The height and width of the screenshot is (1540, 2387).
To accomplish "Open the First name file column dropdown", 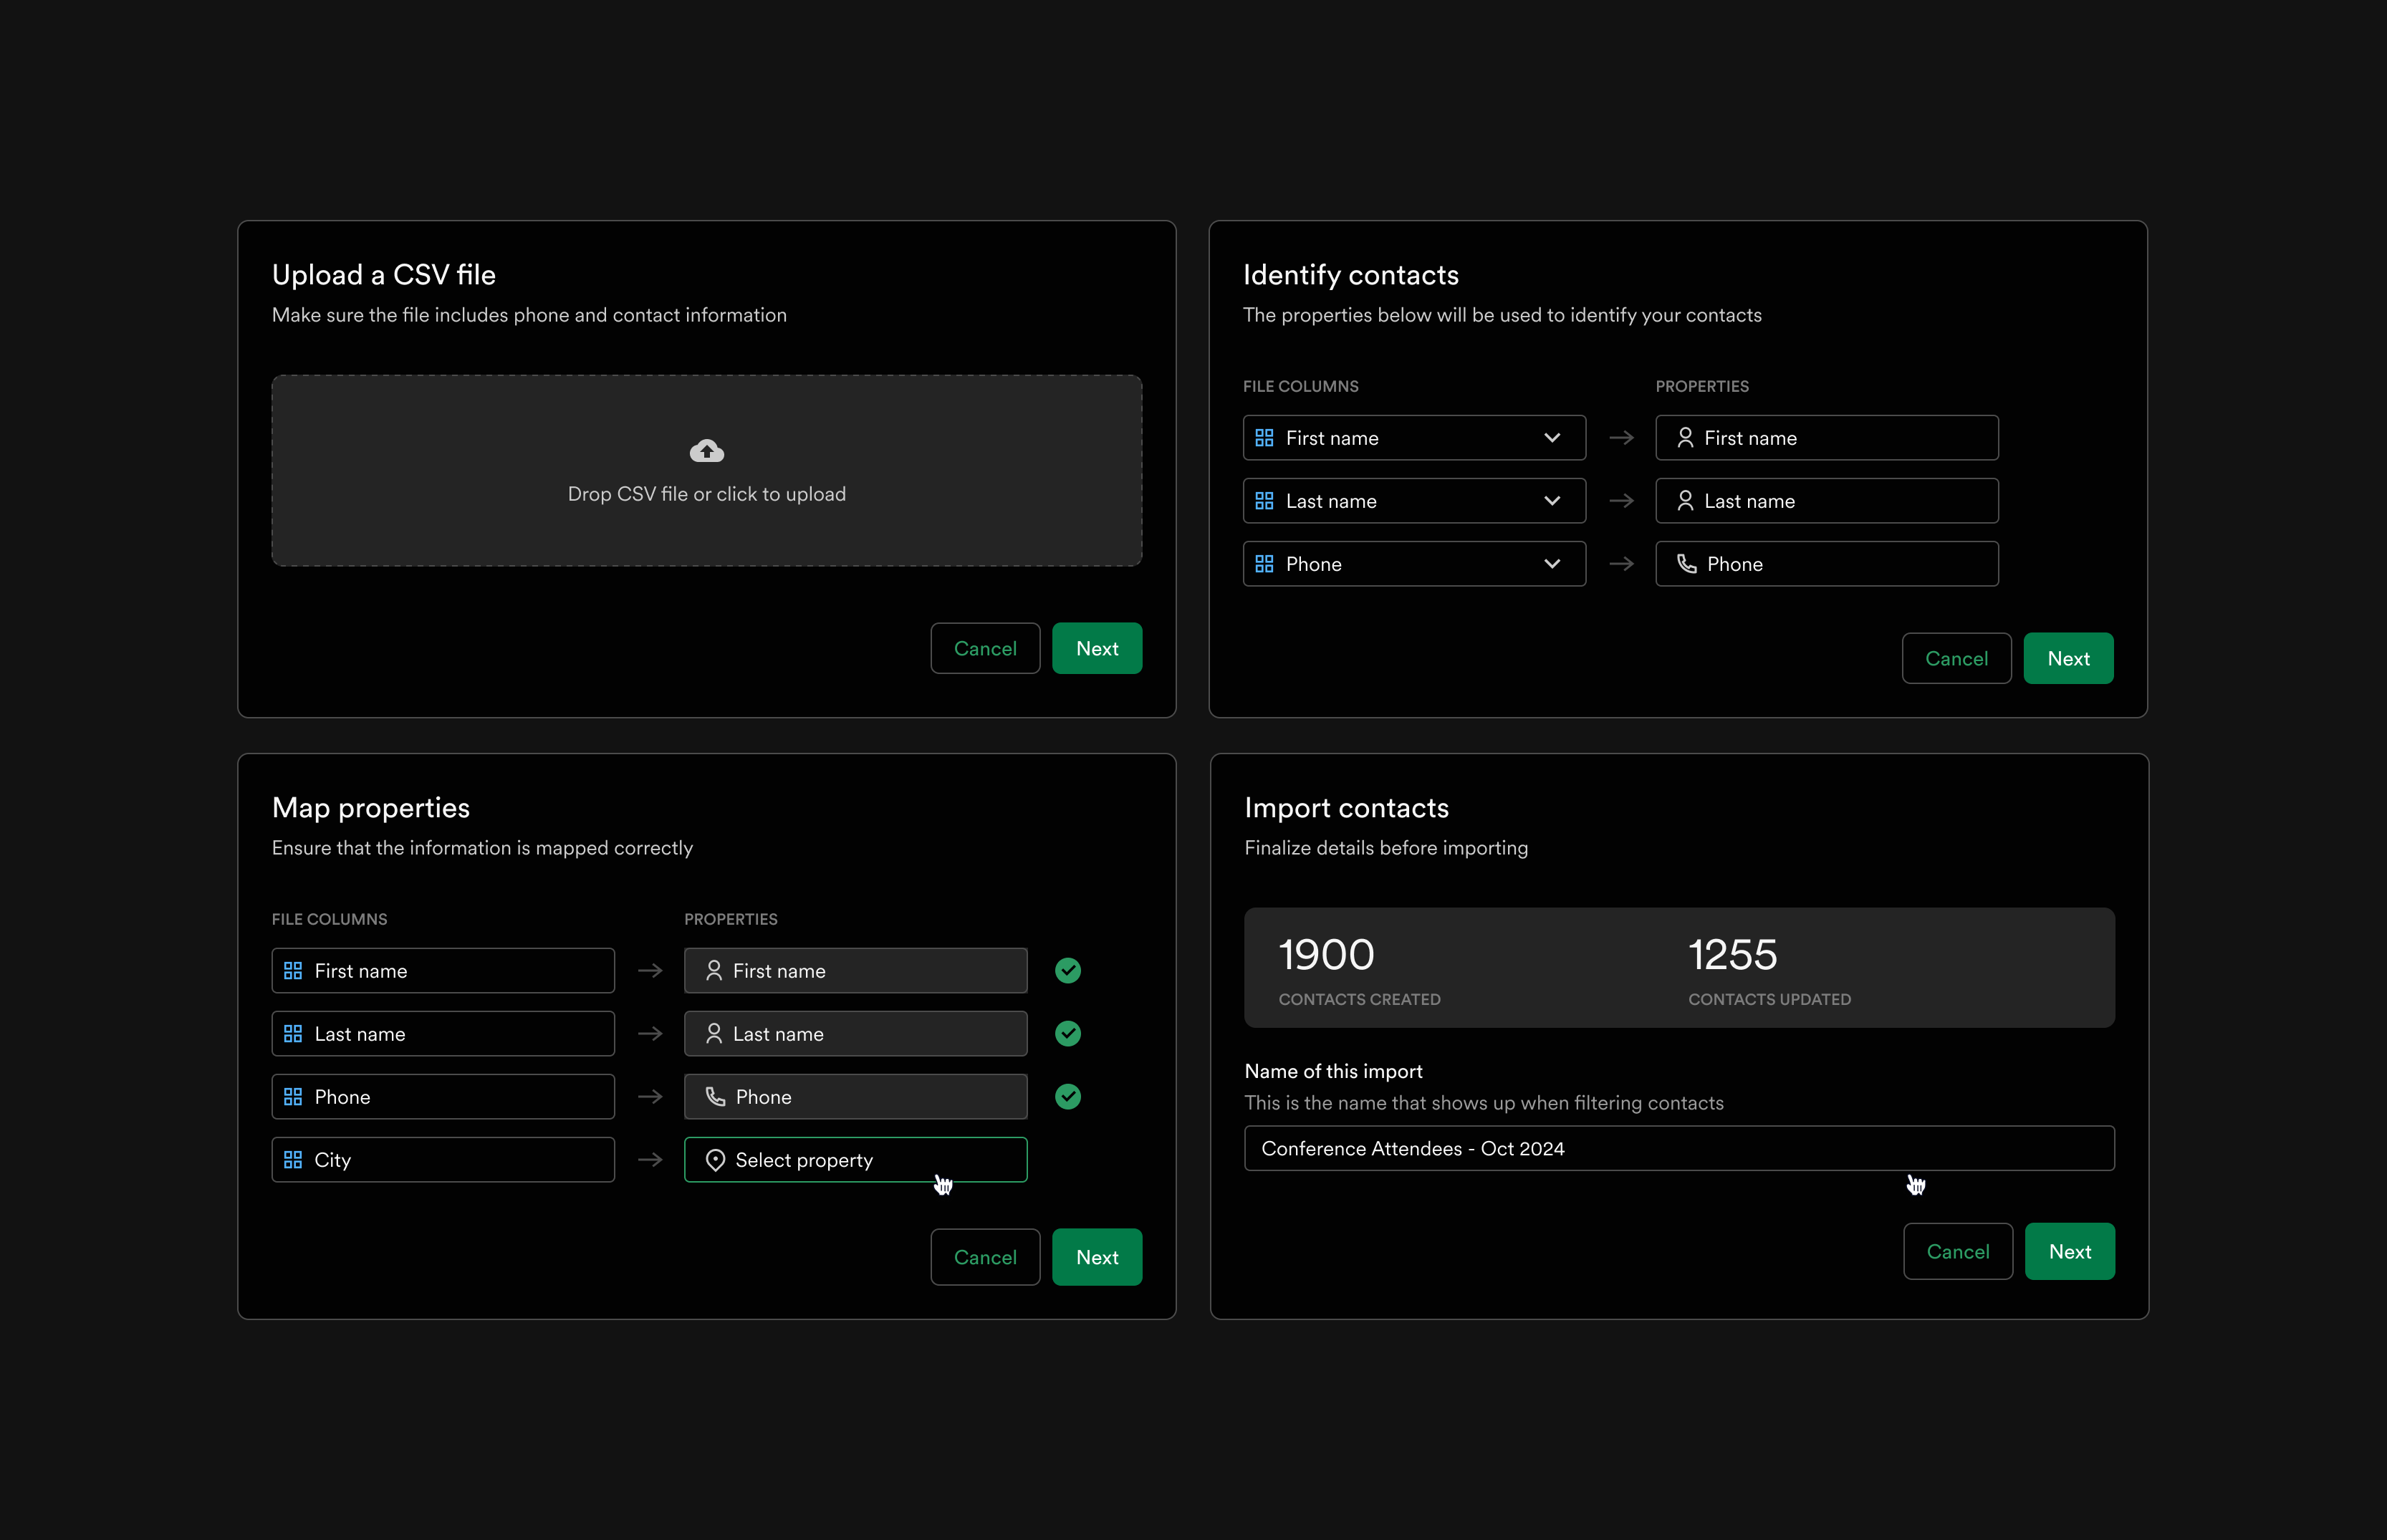I will pyautogui.click(x=1552, y=437).
